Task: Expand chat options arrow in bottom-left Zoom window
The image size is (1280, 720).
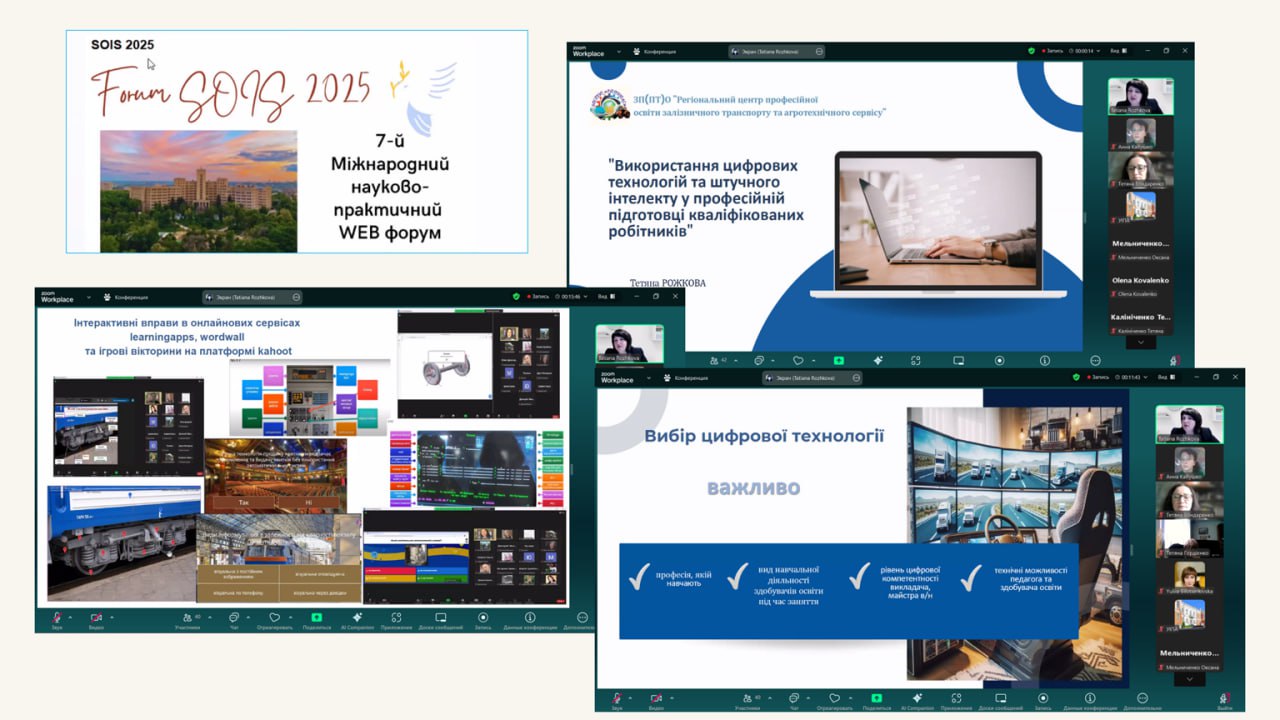Action: 247,615
